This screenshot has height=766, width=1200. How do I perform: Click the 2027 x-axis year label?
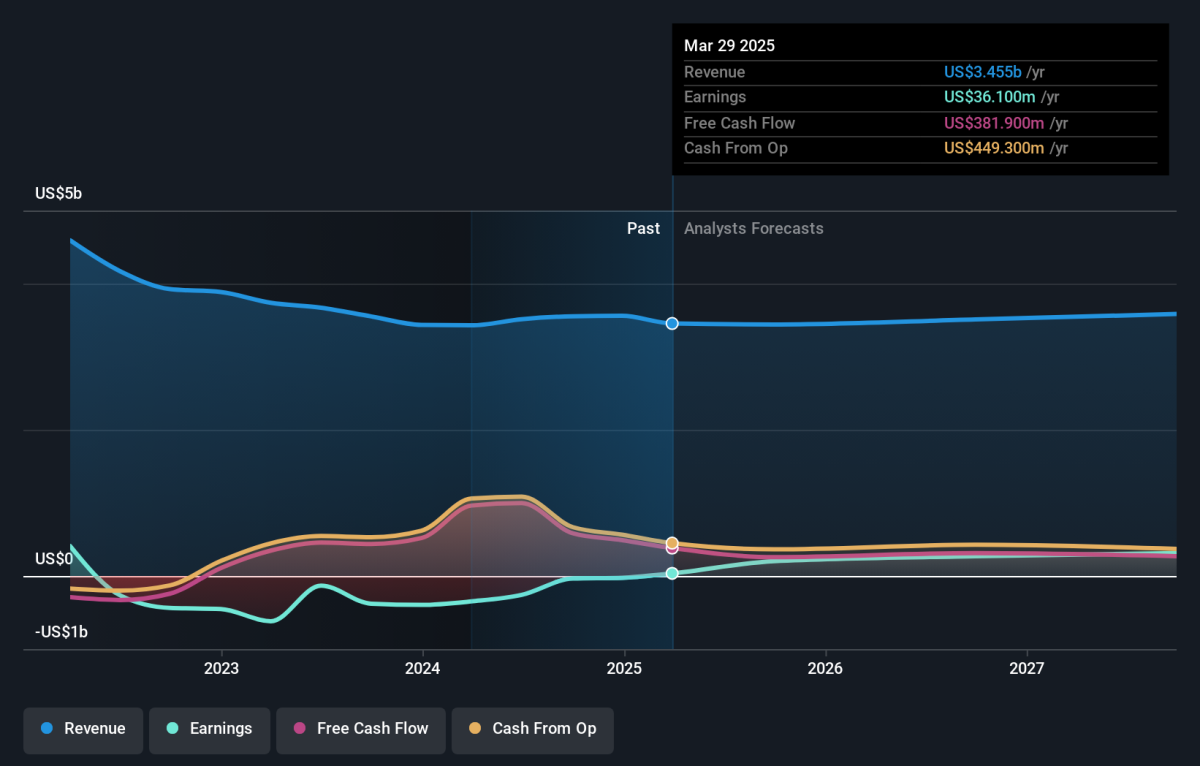point(1027,668)
